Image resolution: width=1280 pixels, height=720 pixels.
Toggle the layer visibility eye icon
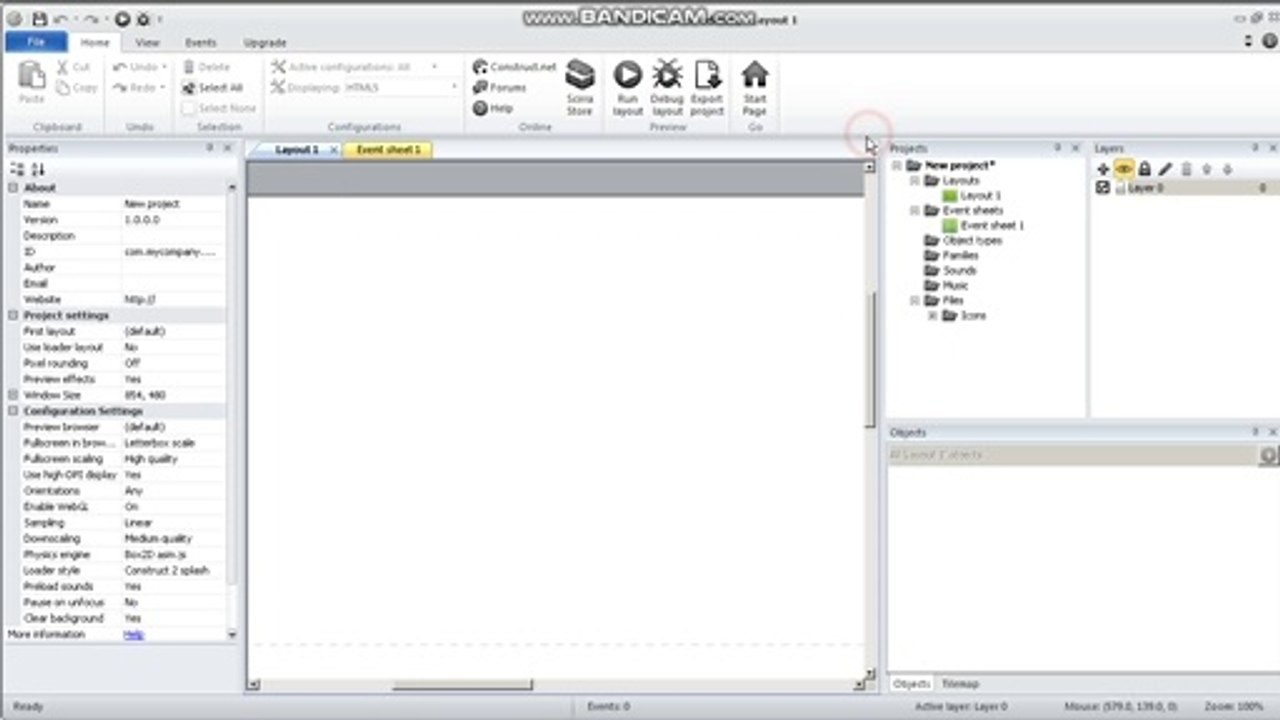coord(1124,169)
